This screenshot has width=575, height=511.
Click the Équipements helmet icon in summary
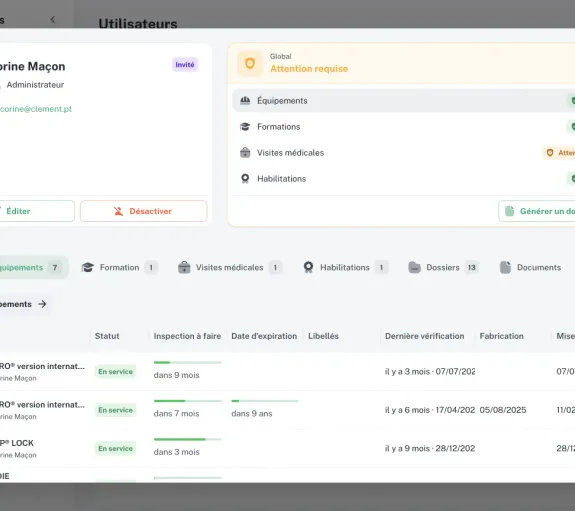pos(245,101)
